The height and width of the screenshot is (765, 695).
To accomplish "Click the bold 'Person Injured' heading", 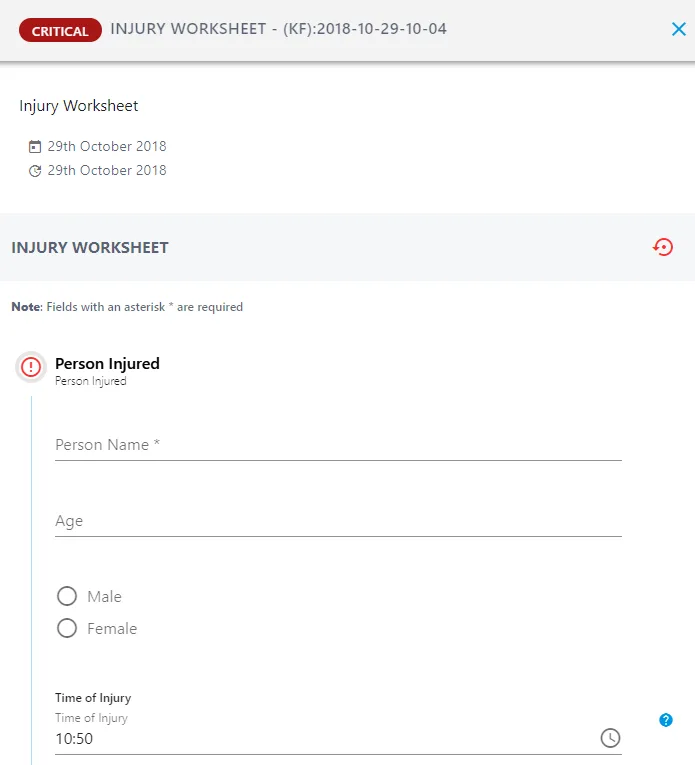I will pos(107,363).
